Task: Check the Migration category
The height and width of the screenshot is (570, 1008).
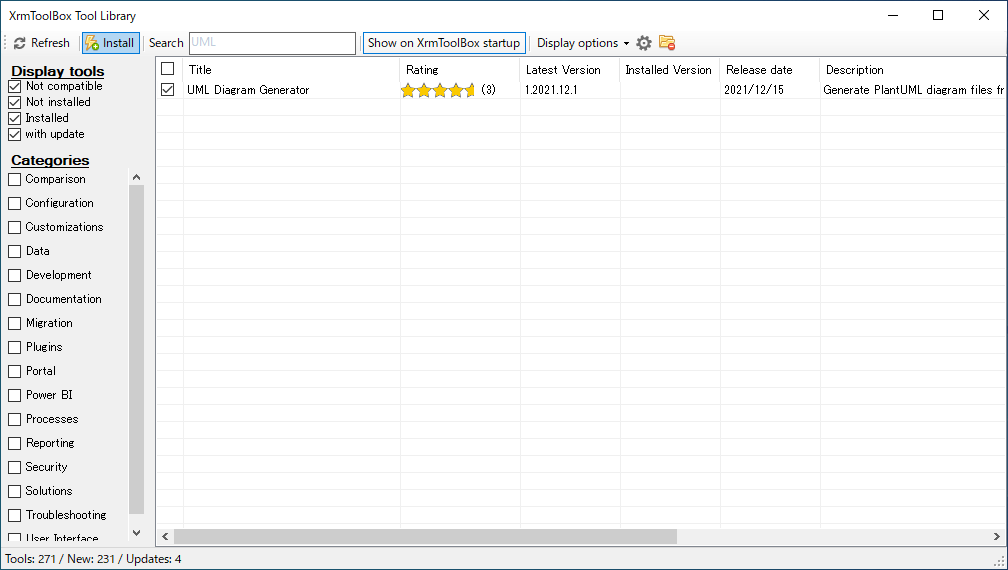Action: click(15, 323)
